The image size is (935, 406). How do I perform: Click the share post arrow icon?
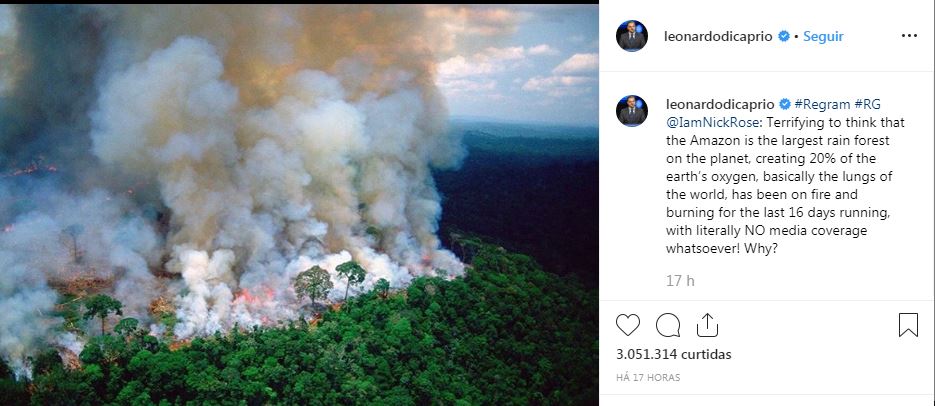707,325
